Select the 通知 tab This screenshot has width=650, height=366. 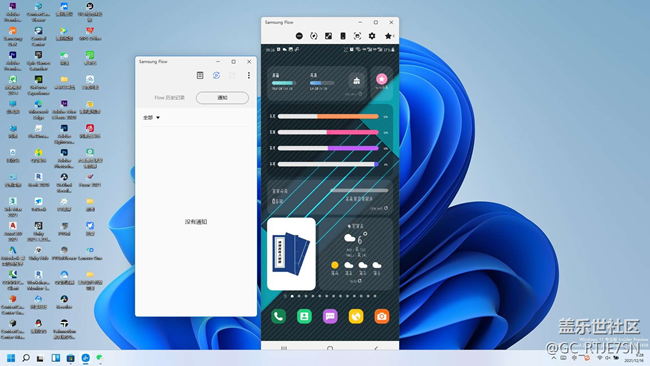[x=222, y=98]
